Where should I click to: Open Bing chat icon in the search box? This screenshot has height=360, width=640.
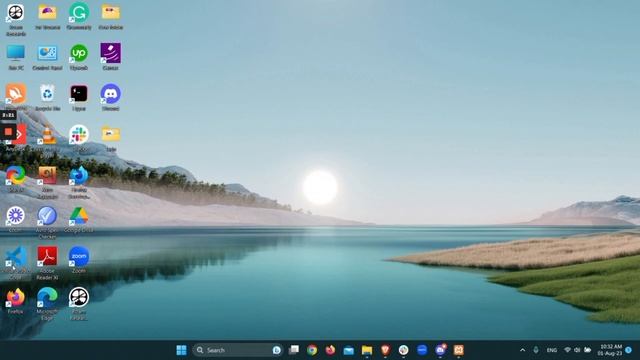276,350
